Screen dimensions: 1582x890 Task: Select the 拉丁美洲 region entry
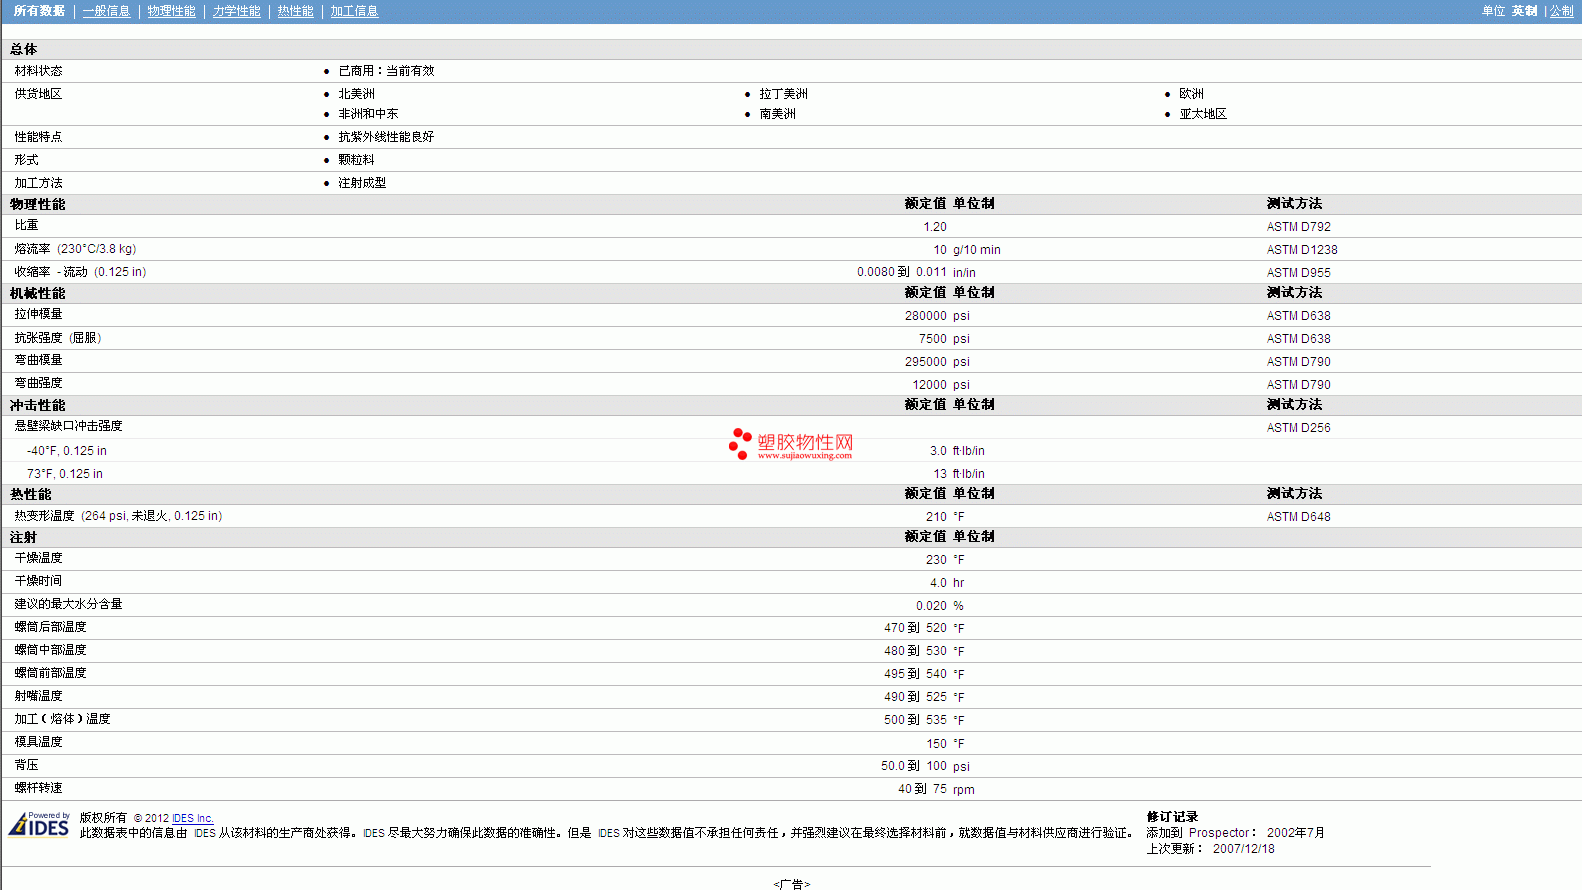(x=783, y=94)
